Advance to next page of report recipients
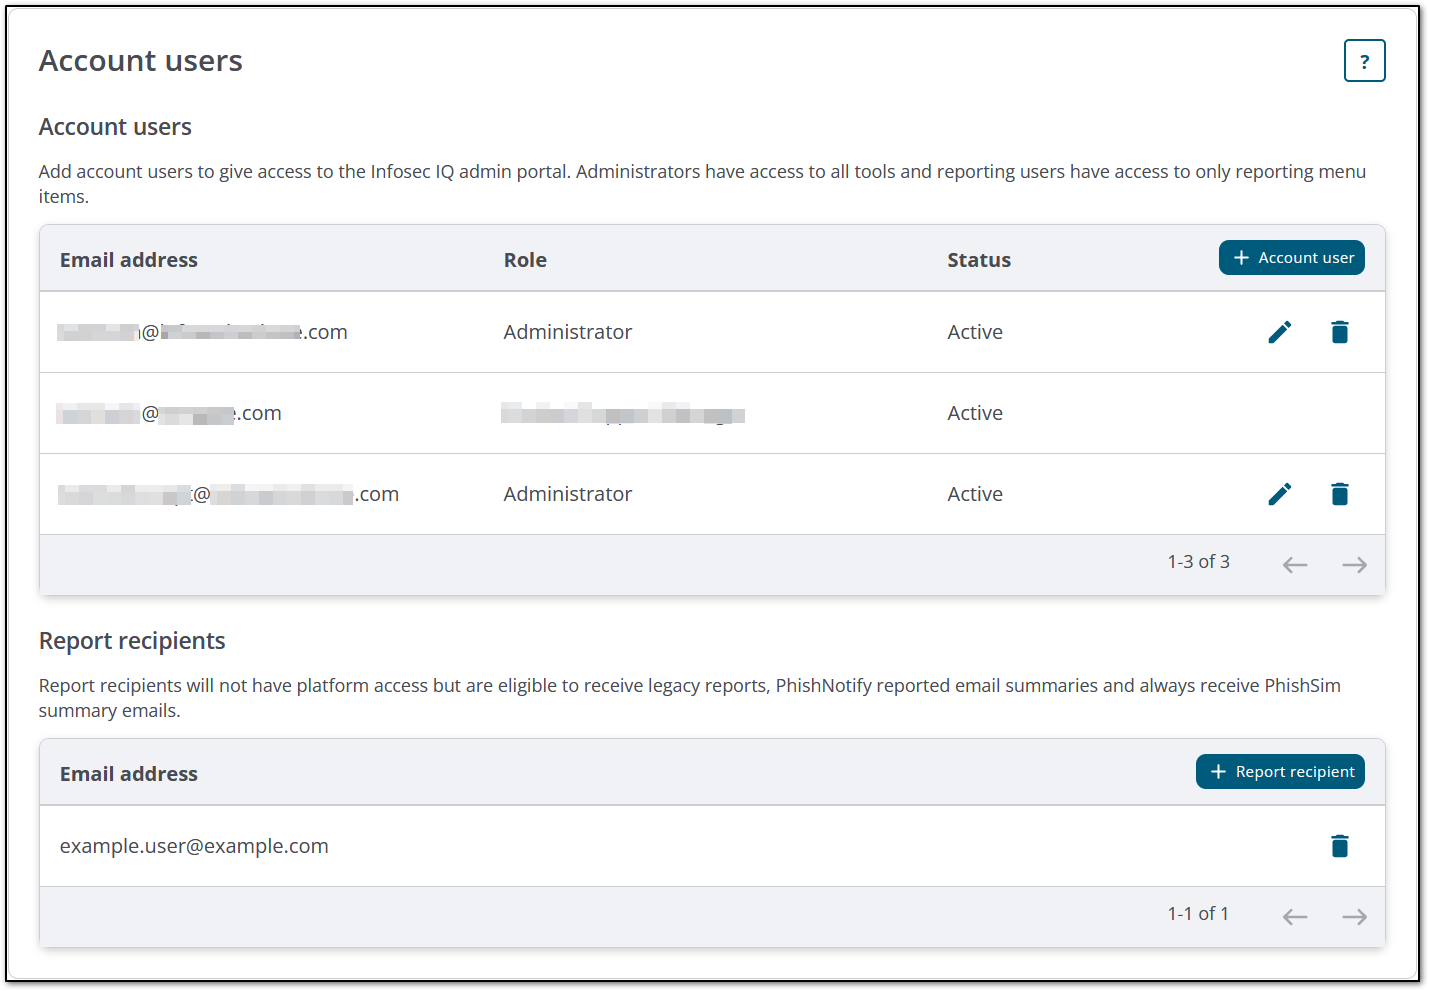 tap(1354, 916)
